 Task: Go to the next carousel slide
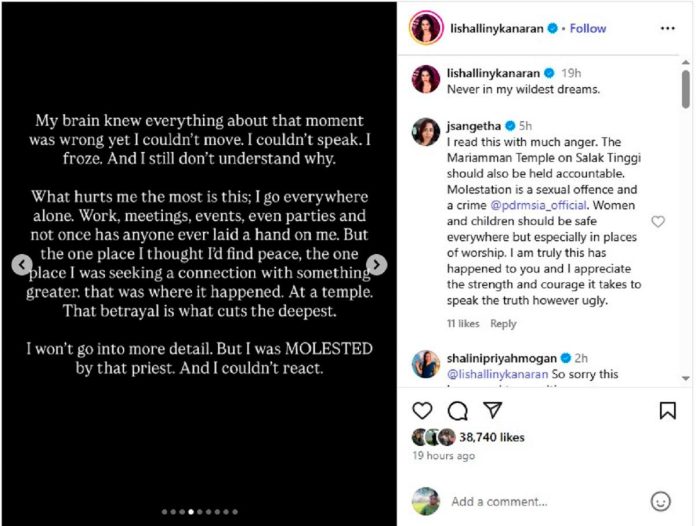pyautogui.click(x=376, y=264)
